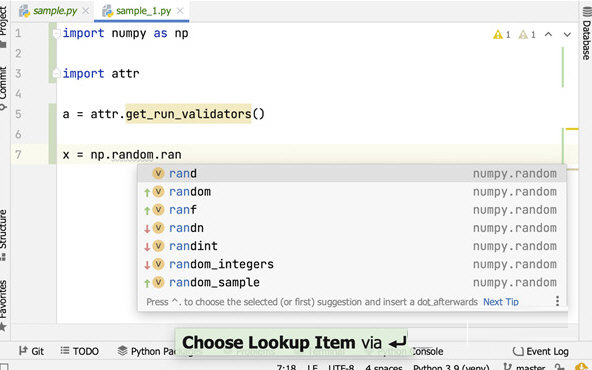Jump to previous highlighted error arrow
Image resolution: width=592 pixels, height=370 pixels.
tap(549, 34)
